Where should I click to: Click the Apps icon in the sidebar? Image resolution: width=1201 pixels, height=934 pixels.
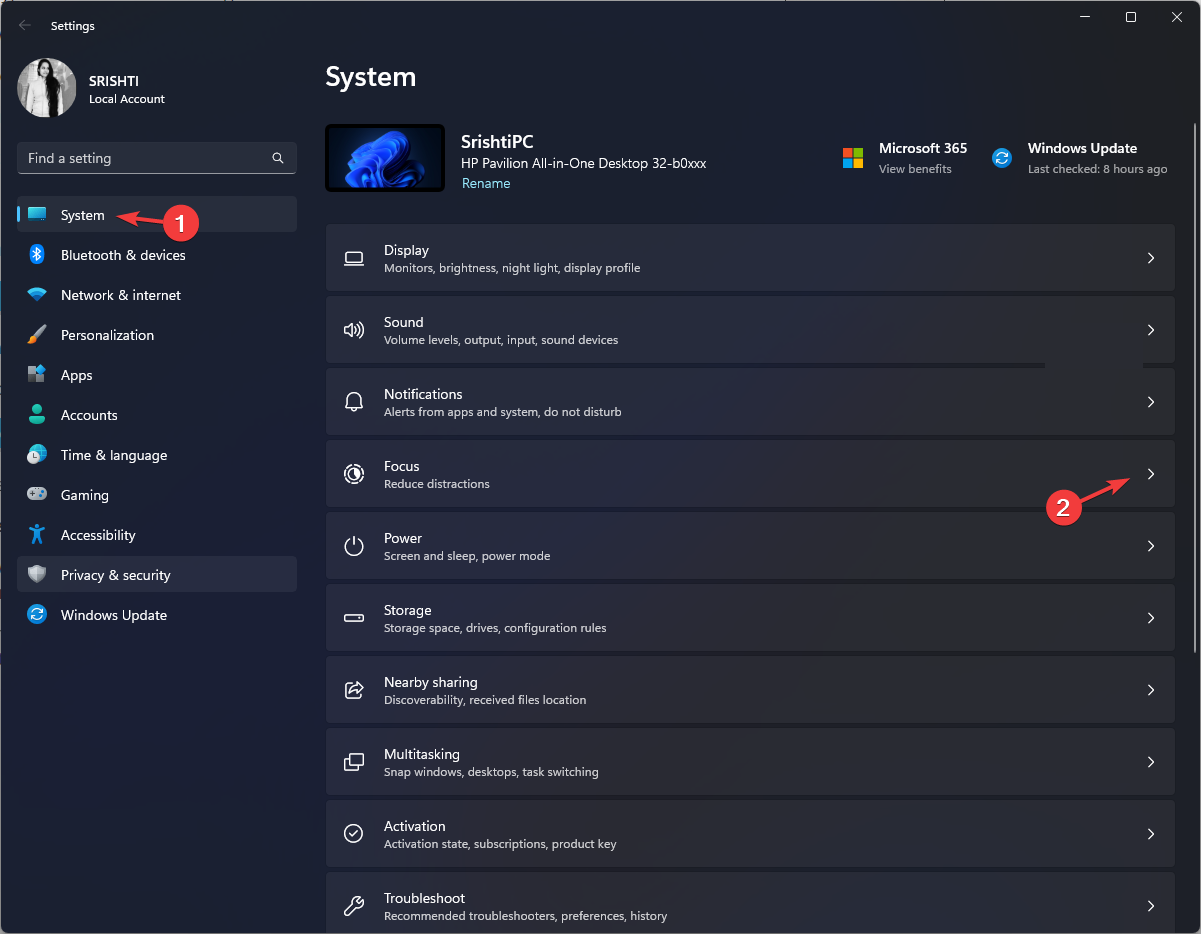(37, 375)
